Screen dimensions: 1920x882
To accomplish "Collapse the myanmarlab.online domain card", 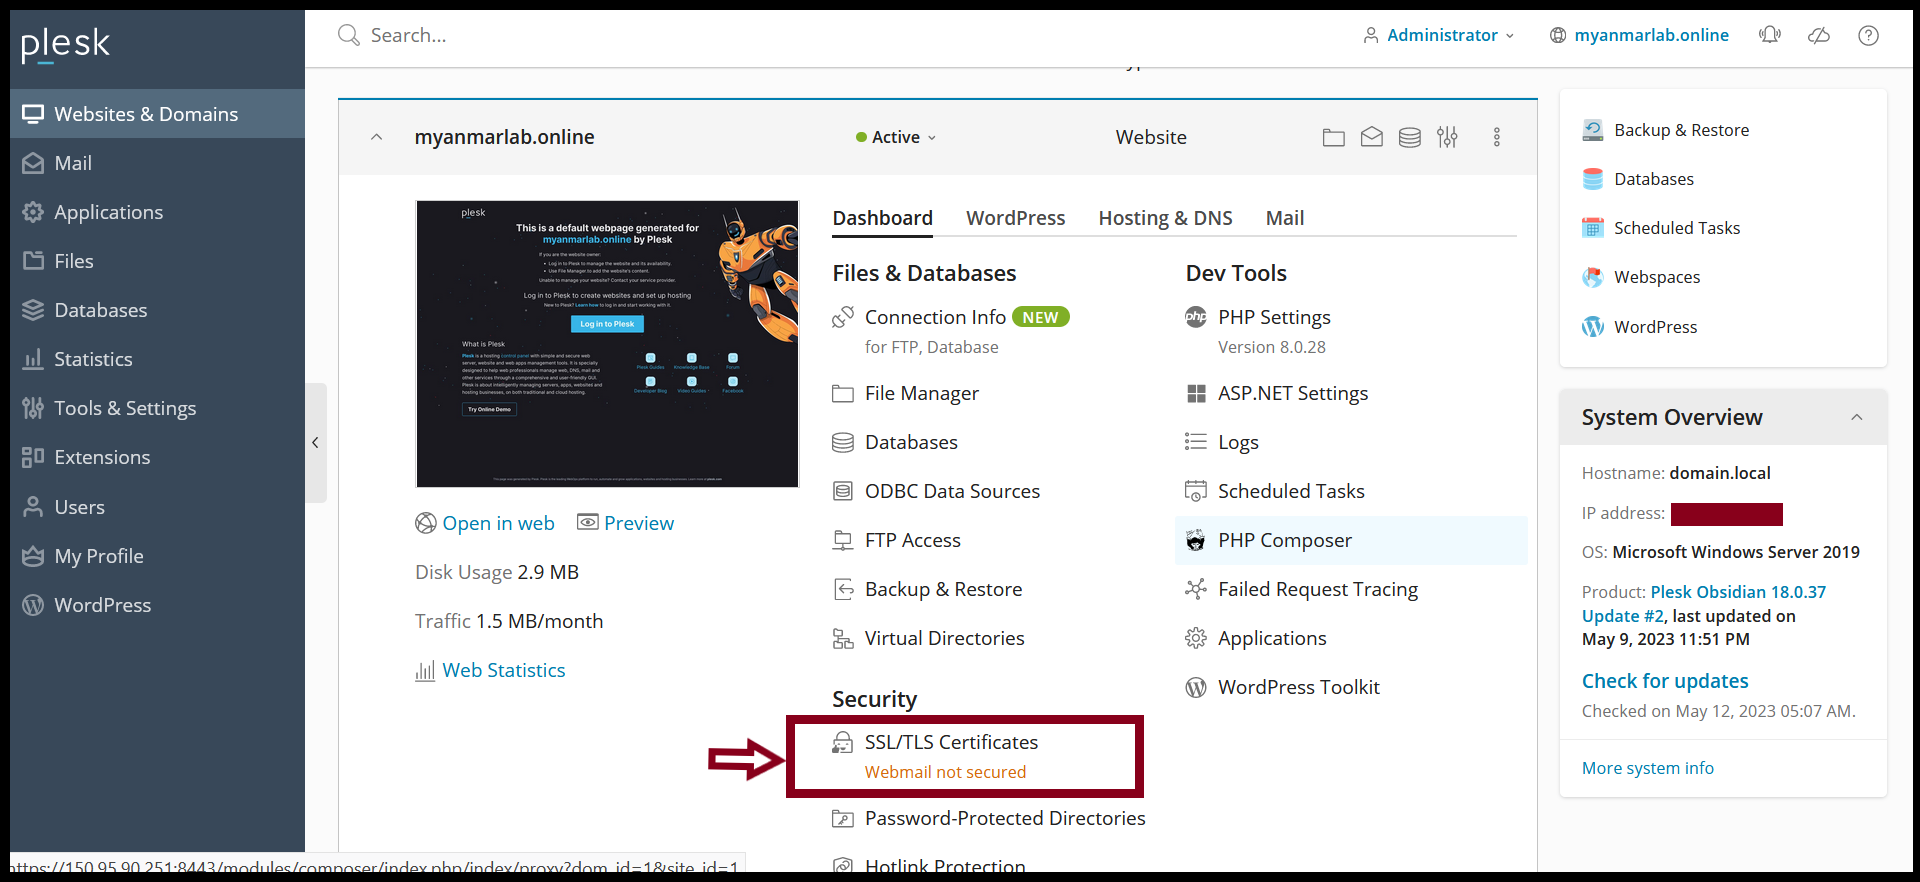I will 377,138.
